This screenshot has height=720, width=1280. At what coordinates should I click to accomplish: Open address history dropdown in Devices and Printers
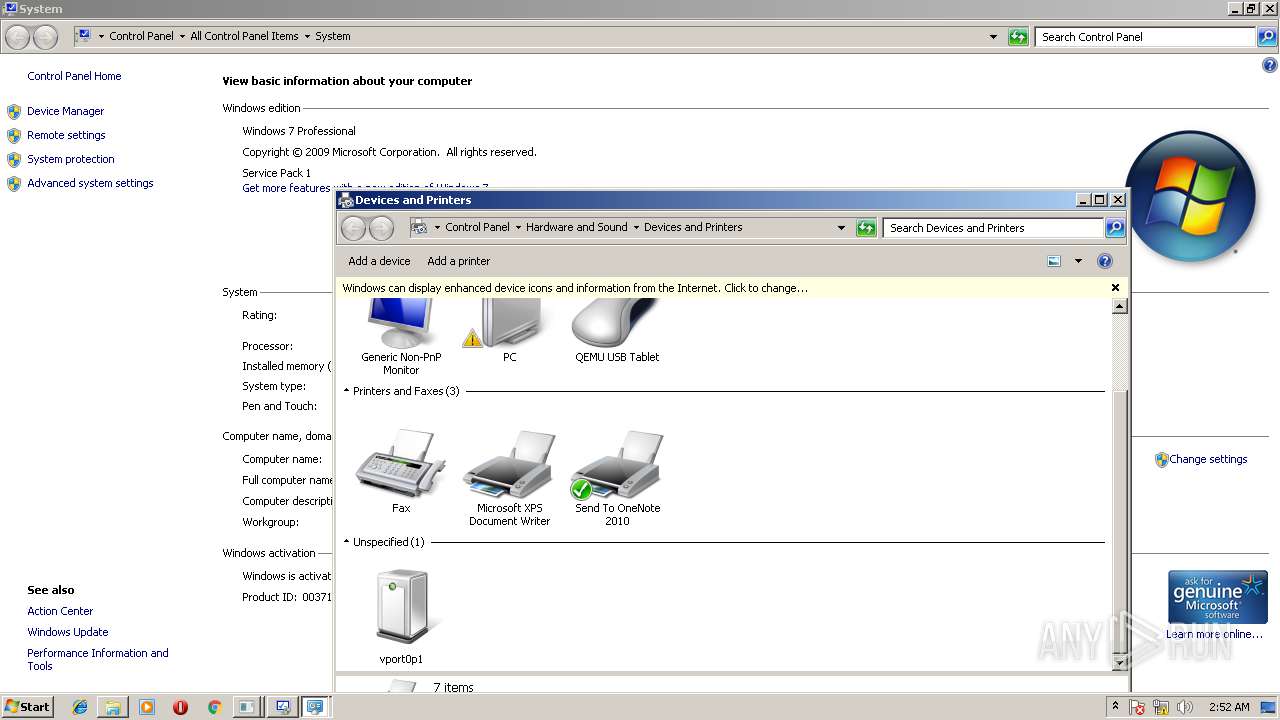[x=841, y=228]
